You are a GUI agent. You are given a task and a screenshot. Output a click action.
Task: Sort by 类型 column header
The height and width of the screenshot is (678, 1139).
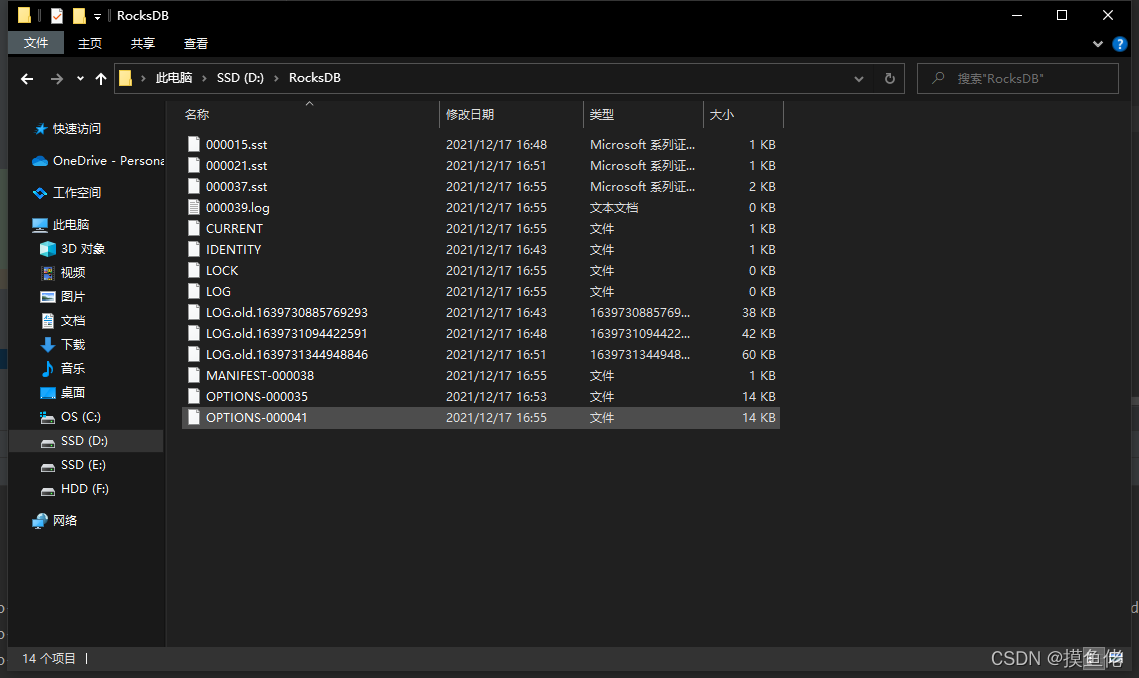(601, 115)
